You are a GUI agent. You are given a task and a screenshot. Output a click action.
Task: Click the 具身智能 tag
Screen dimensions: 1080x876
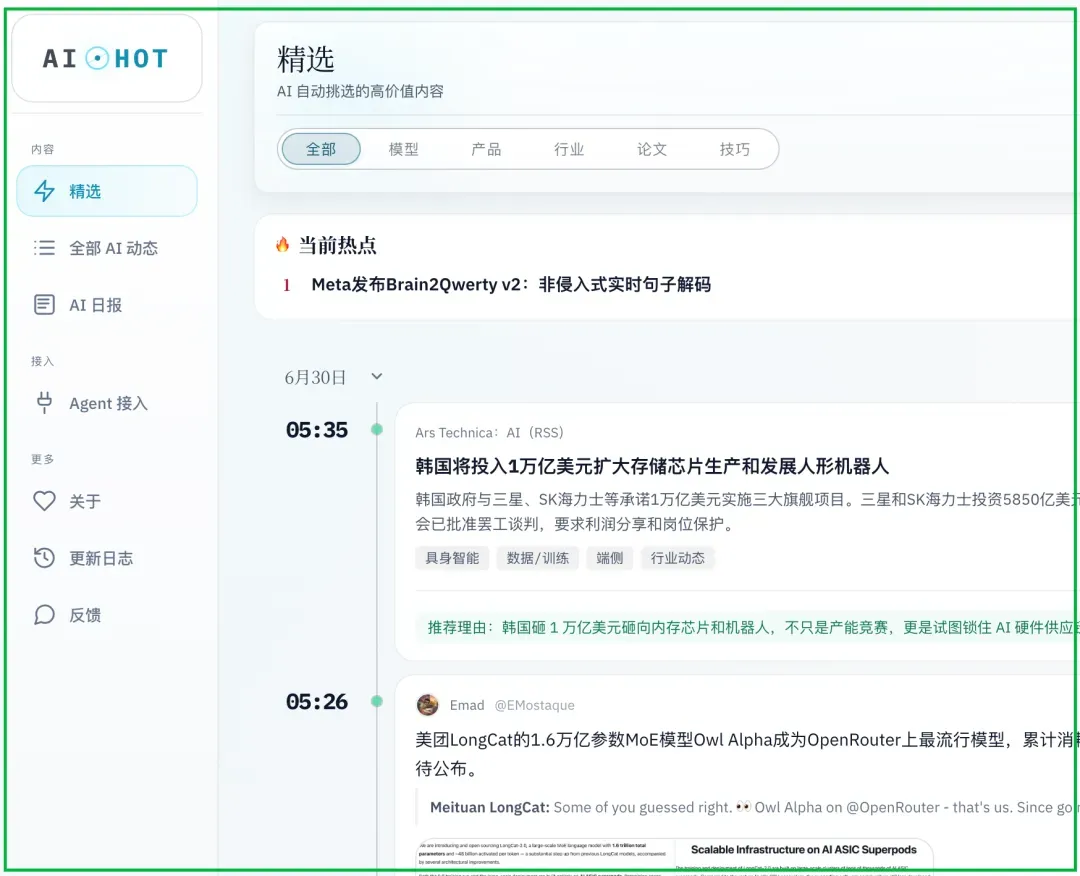452,558
